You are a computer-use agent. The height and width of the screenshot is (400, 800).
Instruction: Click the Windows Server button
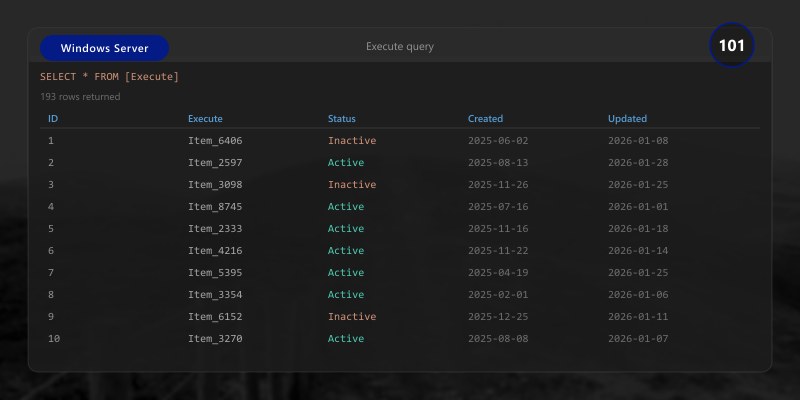[104, 48]
